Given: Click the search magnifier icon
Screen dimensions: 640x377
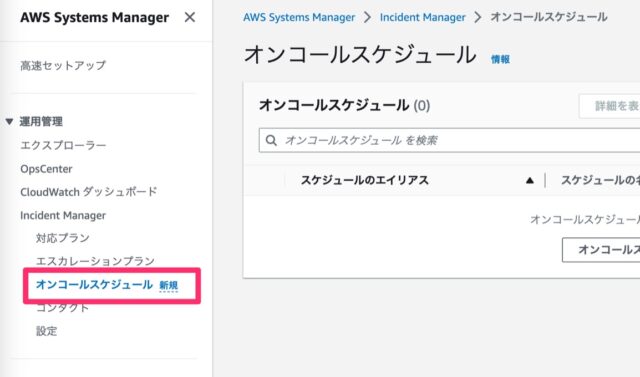Looking at the screenshot, I should (271, 140).
